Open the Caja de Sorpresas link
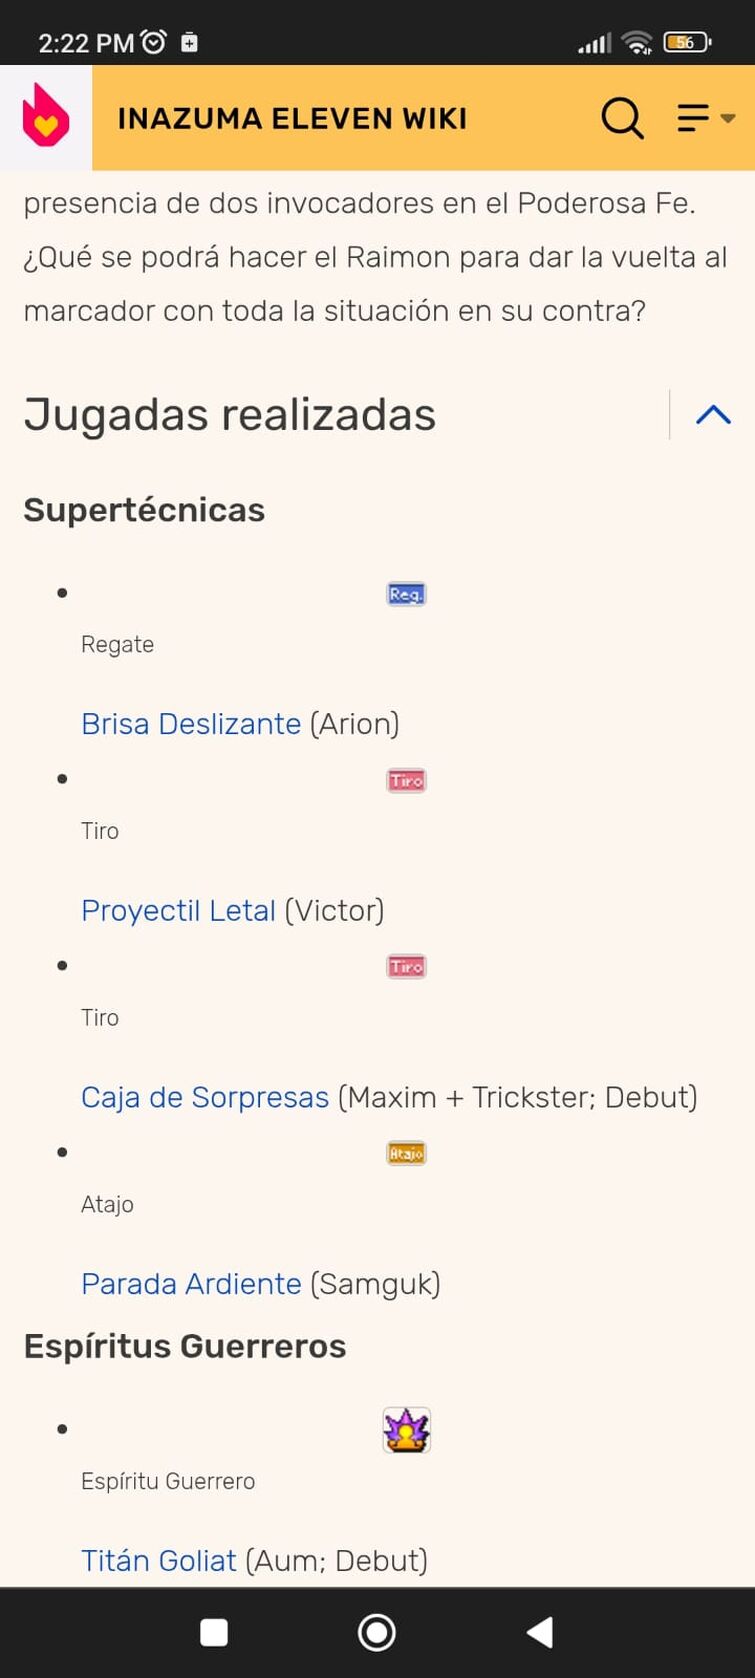This screenshot has width=755, height=1678. pyautogui.click(x=205, y=1097)
